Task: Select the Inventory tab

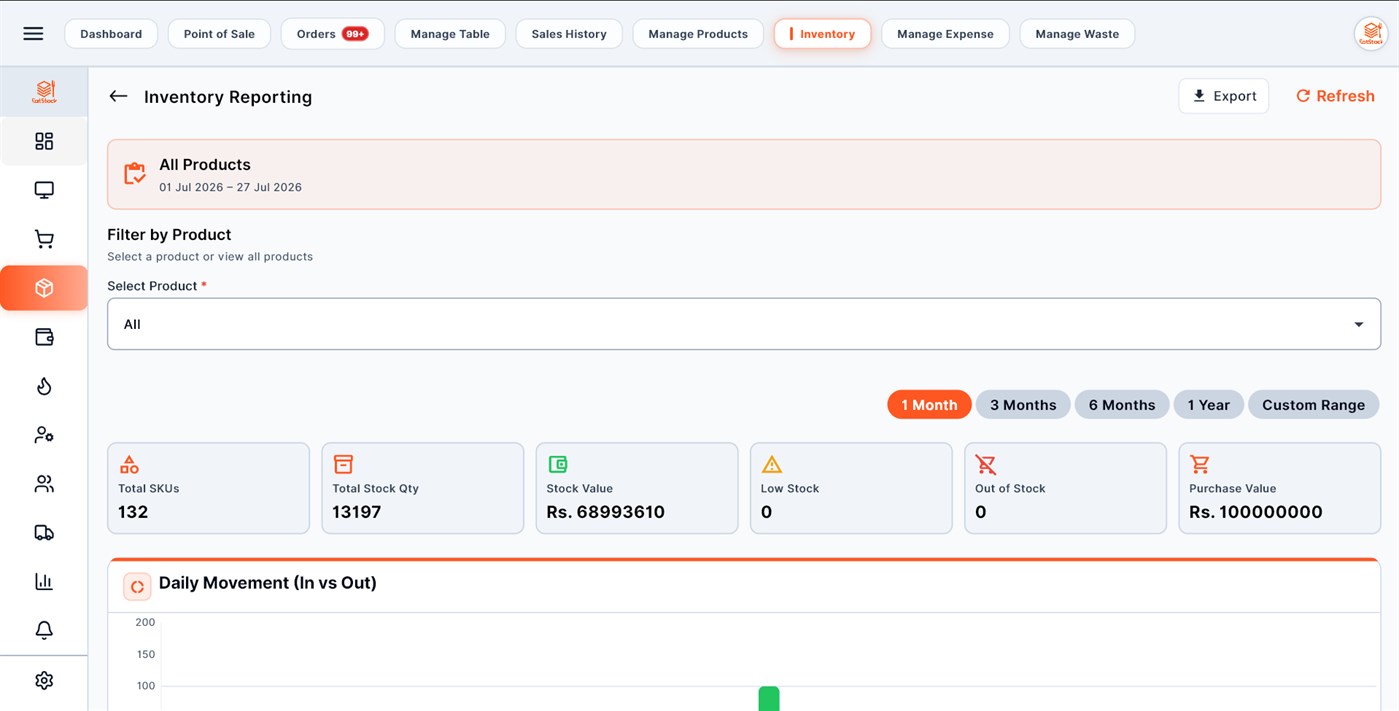Action: 822,34
